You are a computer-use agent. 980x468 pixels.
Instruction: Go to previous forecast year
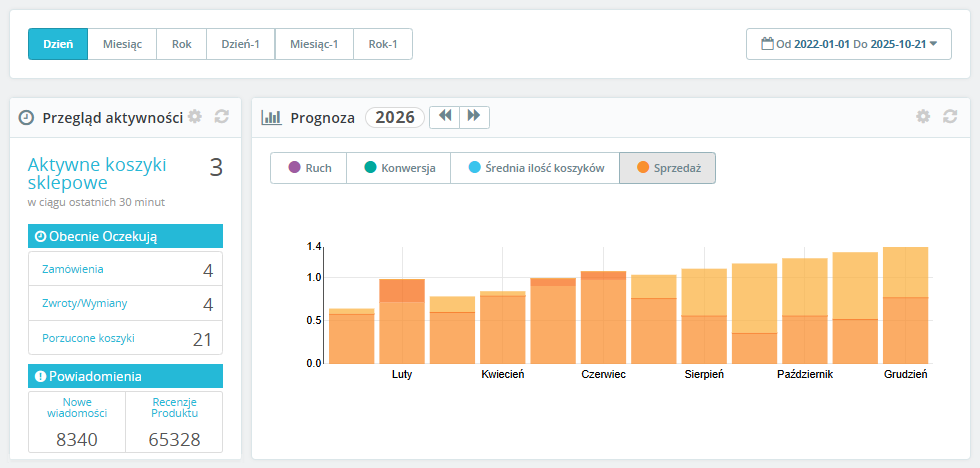coord(445,117)
